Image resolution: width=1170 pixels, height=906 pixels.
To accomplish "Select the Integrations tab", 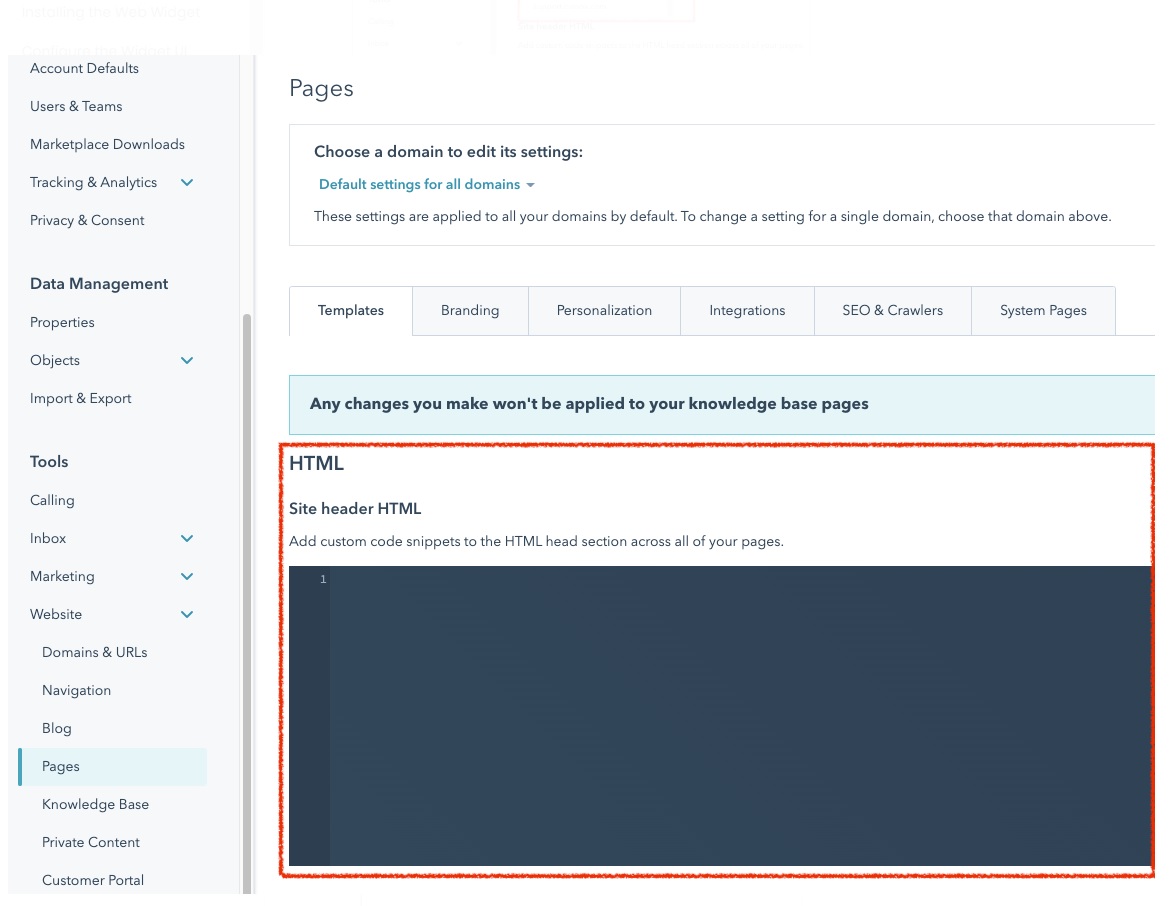I will [747, 310].
